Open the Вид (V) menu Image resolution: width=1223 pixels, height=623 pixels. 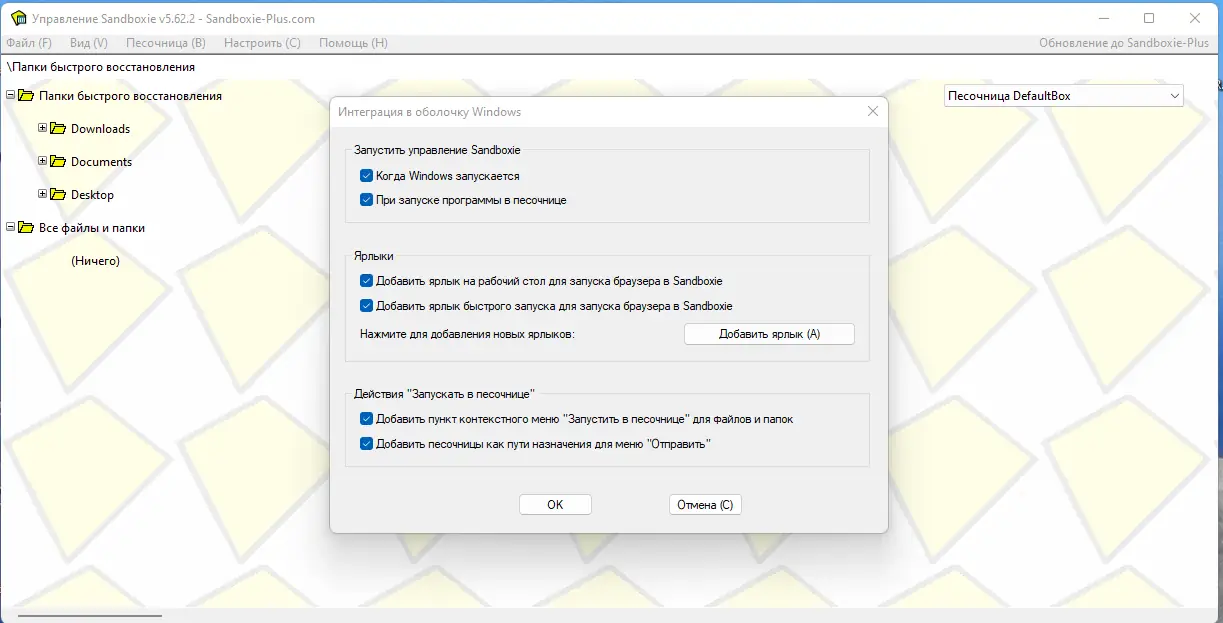pyautogui.click(x=89, y=43)
